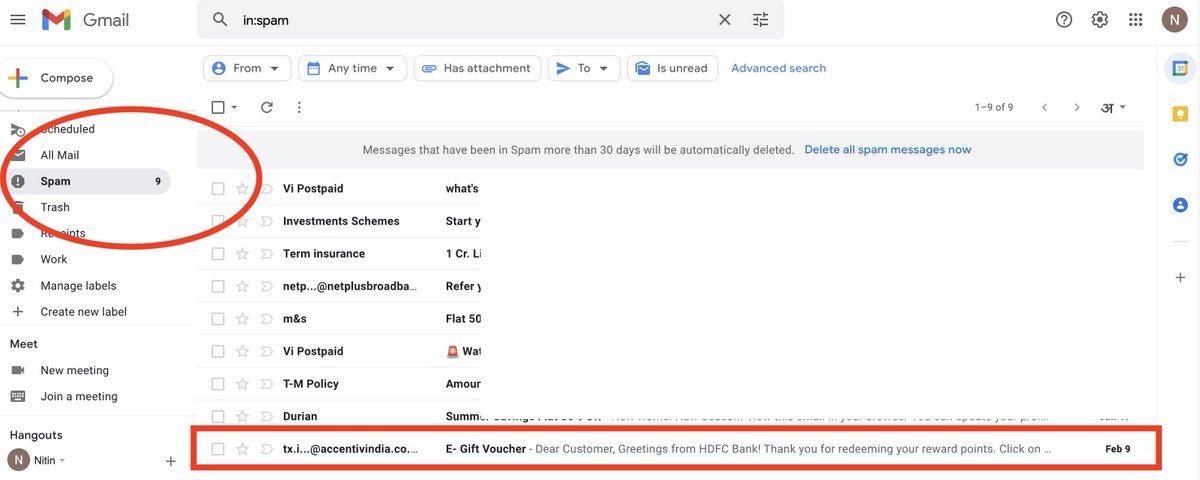Open the main menu hamburger icon

[x=17, y=20]
